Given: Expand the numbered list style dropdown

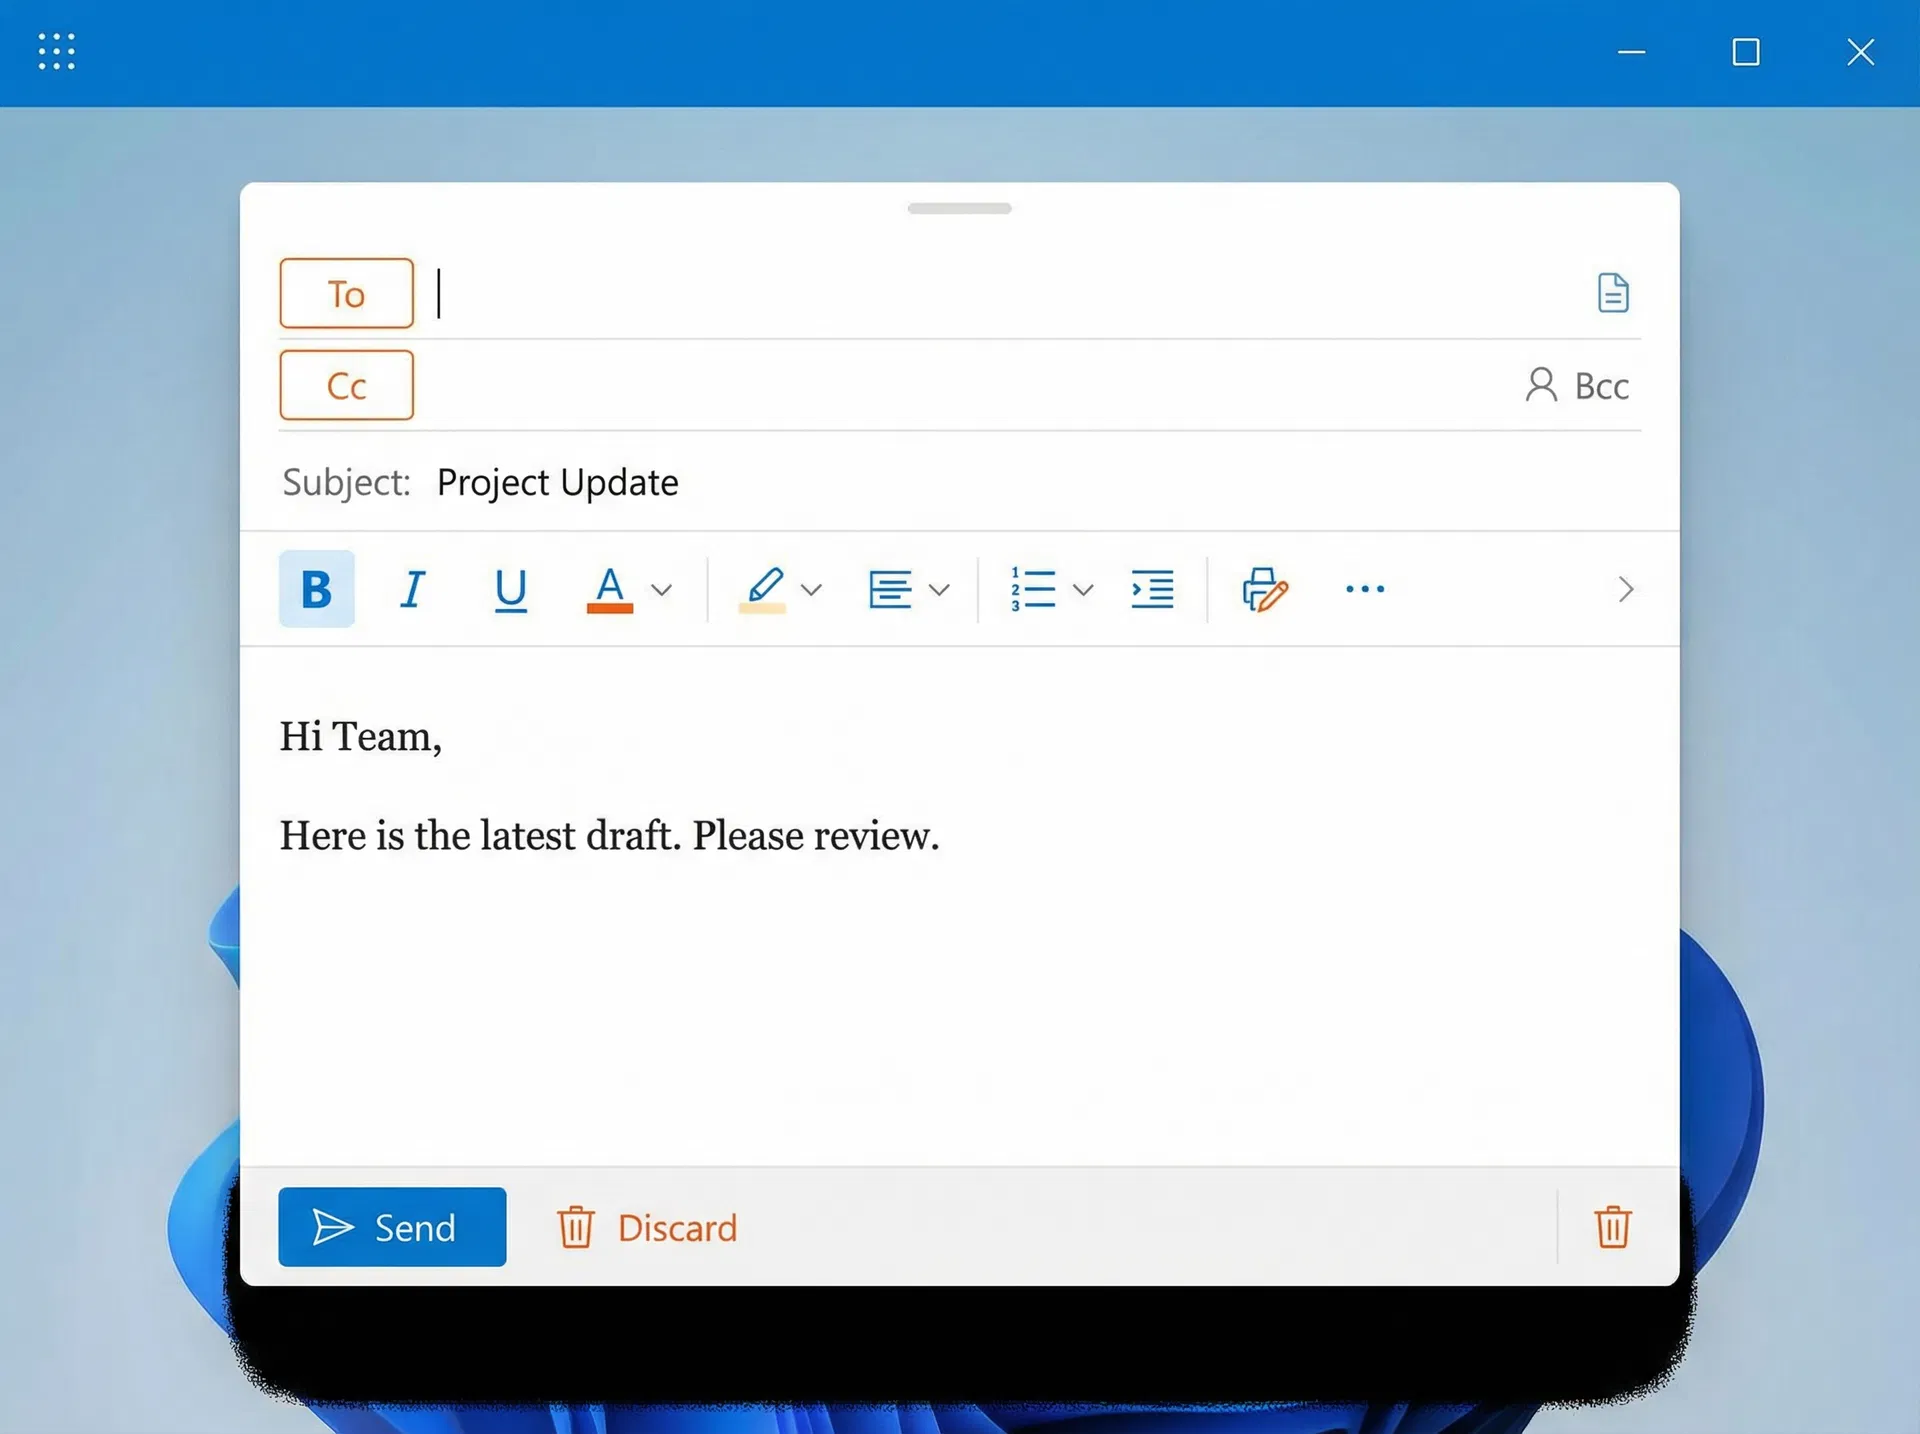Looking at the screenshot, I should point(1083,590).
